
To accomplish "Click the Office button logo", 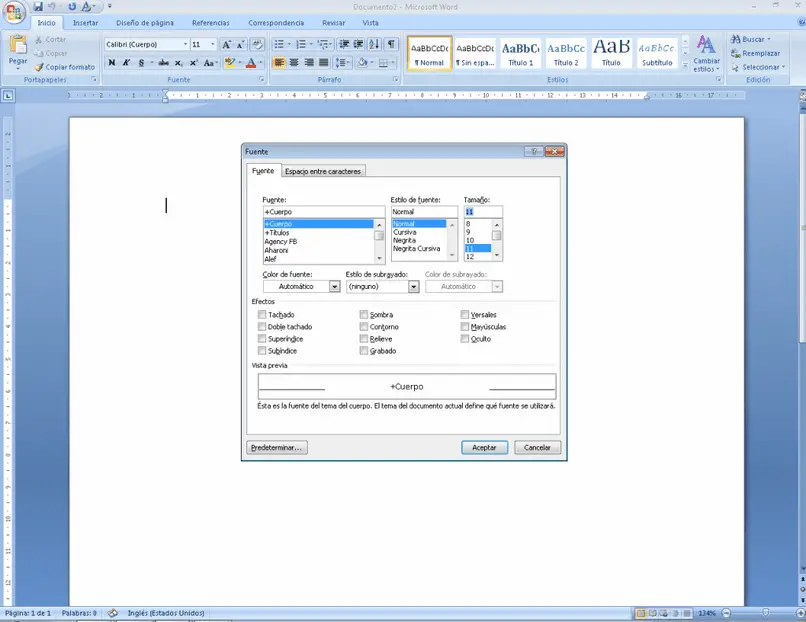I will 14,12.
